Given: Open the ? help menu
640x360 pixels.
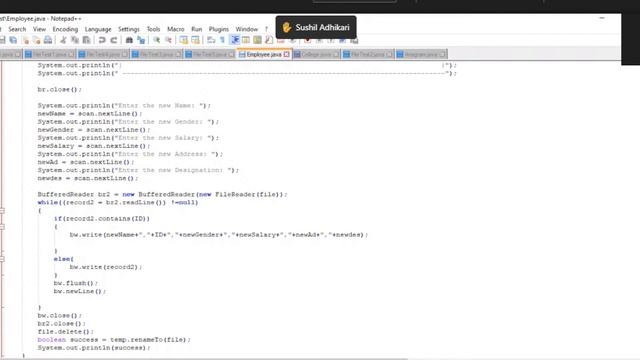Looking at the screenshot, I should pos(266,29).
